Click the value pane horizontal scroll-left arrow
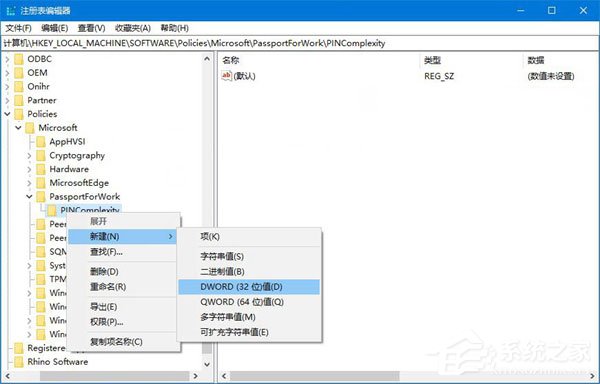This screenshot has height=384, width=600. [224, 376]
